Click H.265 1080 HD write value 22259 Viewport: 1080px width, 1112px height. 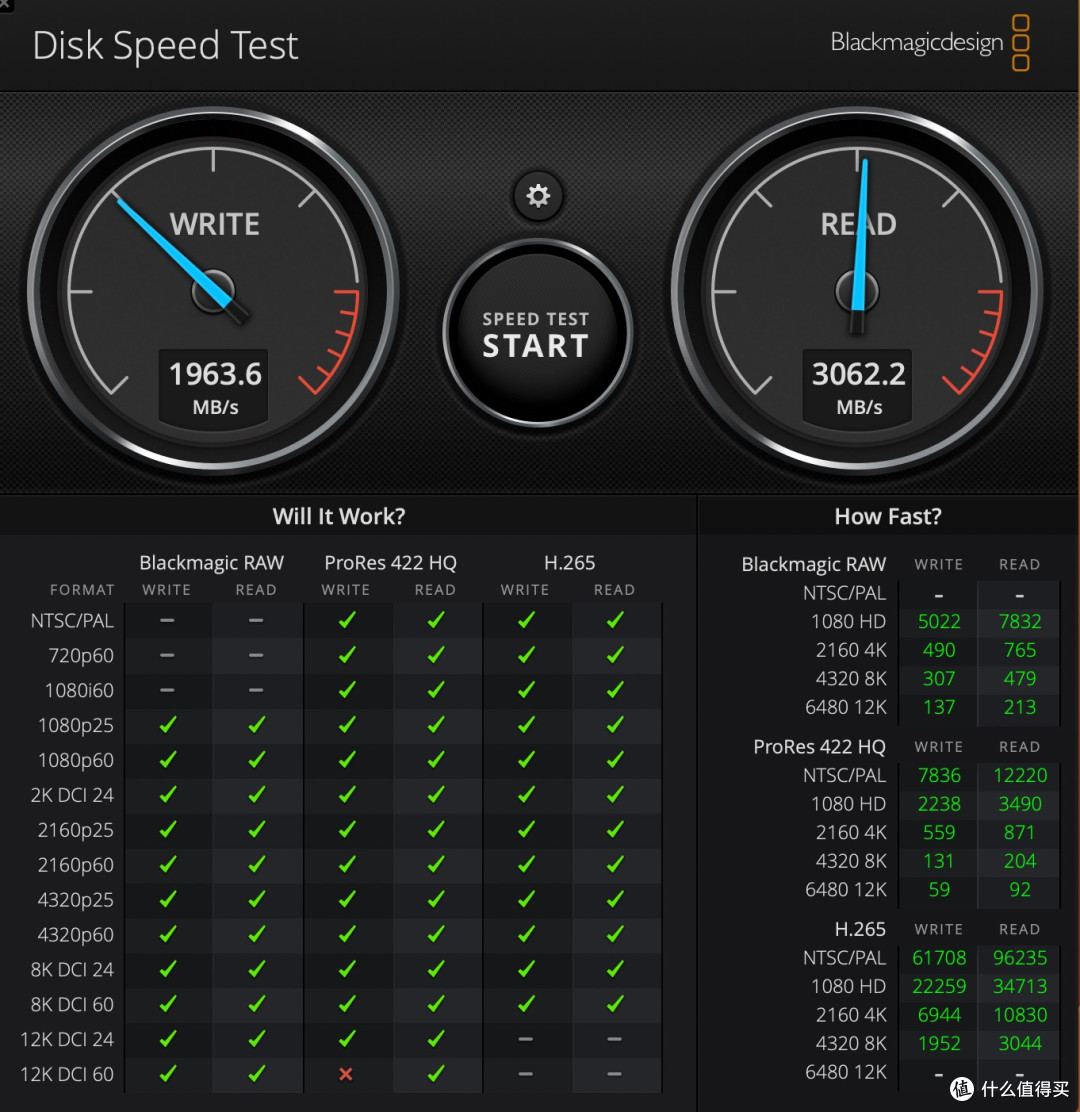click(939, 986)
